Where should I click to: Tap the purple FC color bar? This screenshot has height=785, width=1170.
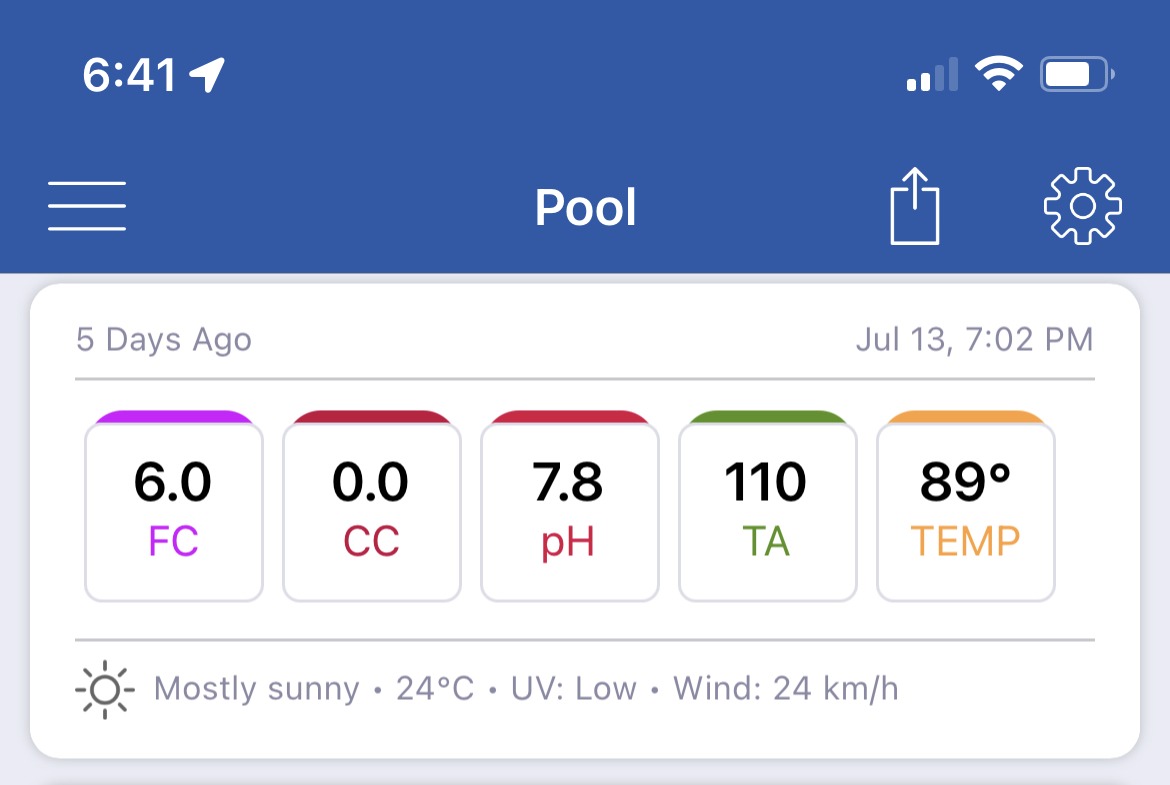click(x=174, y=416)
